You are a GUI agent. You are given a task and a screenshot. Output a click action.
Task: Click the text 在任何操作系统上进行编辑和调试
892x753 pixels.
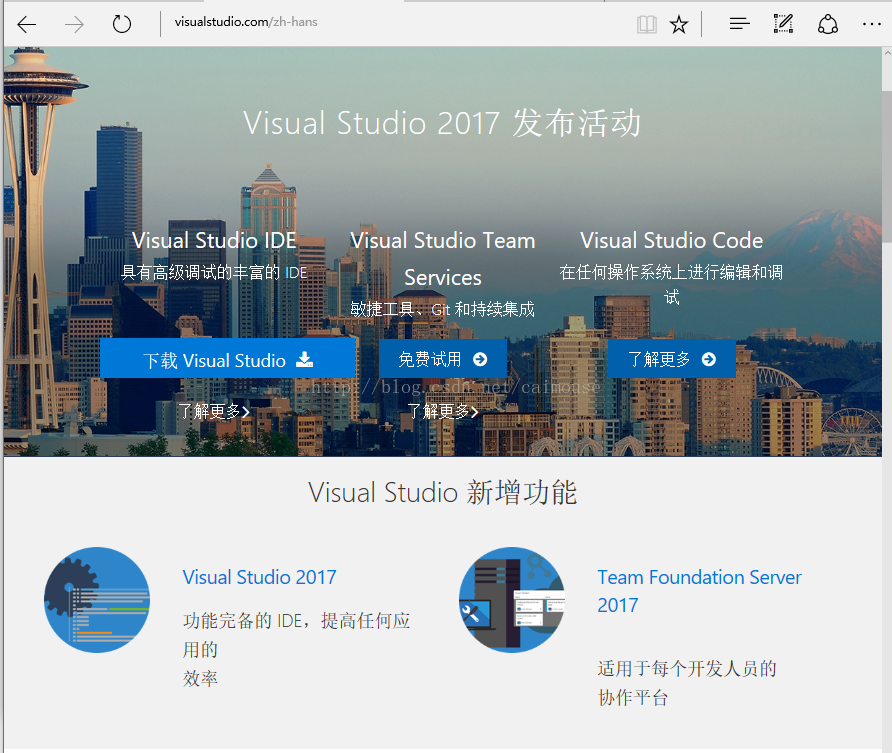pyautogui.click(x=672, y=284)
